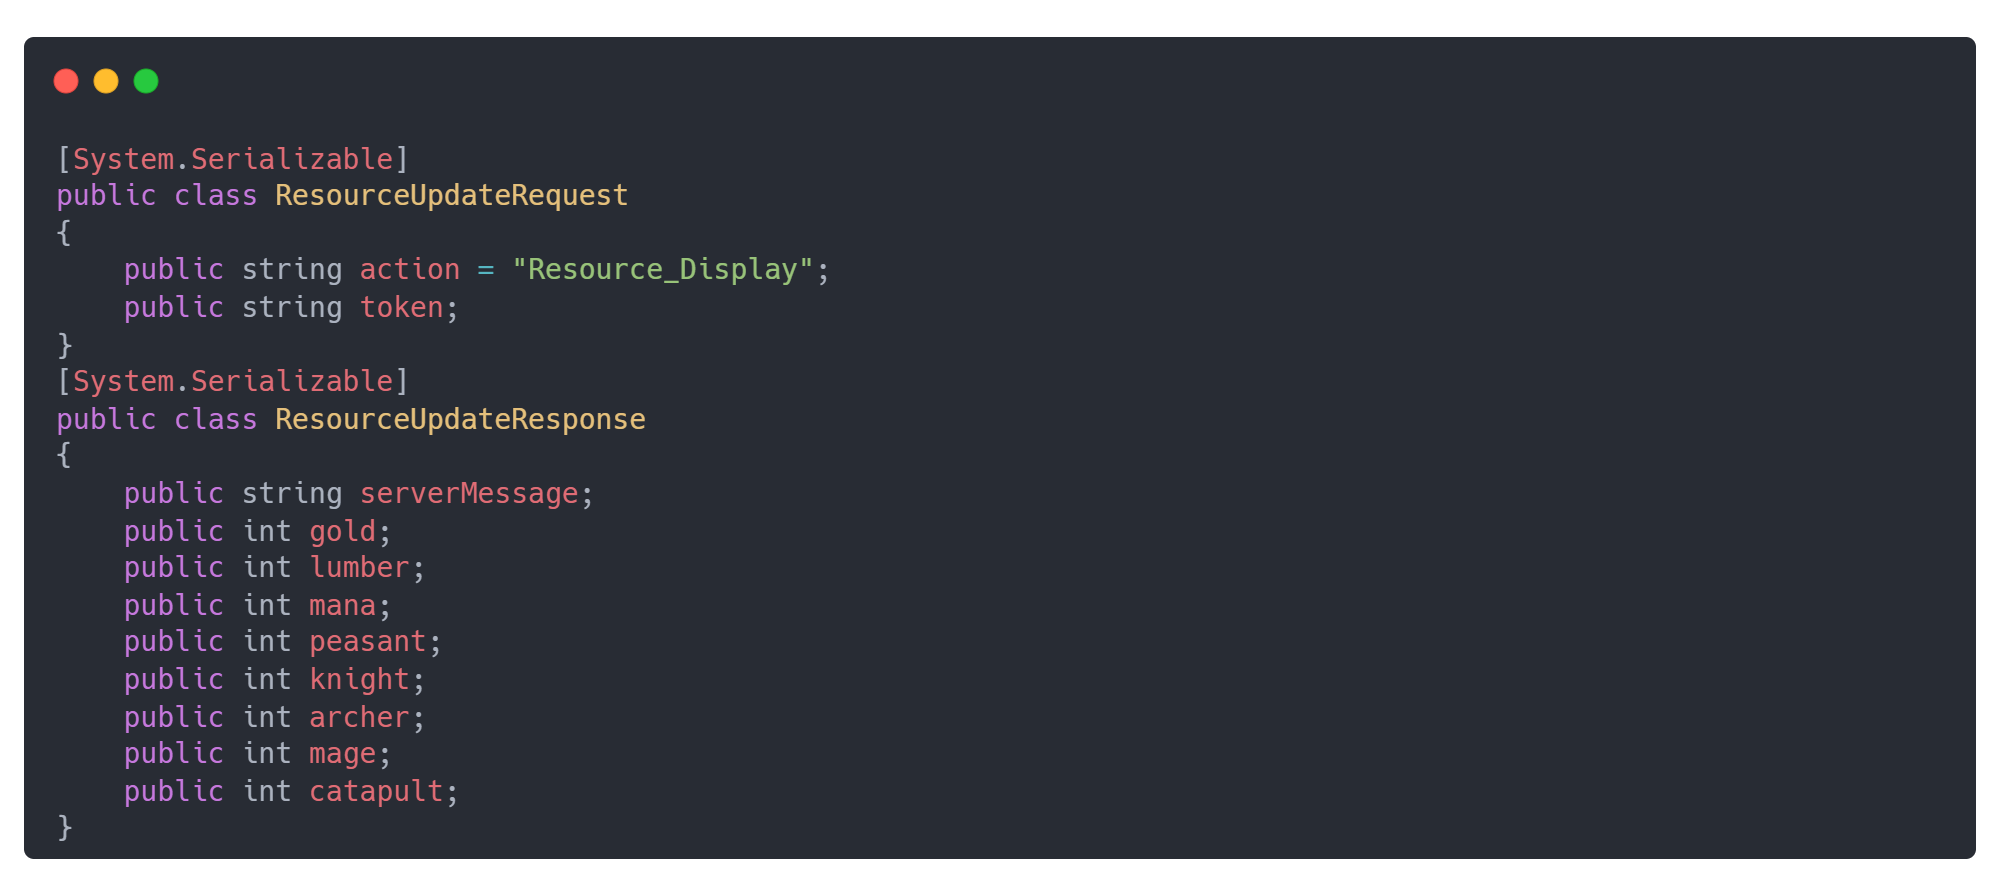Image resolution: width=2000 pixels, height=894 pixels.
Task: Click the action field name
Action: click(410, 270)
